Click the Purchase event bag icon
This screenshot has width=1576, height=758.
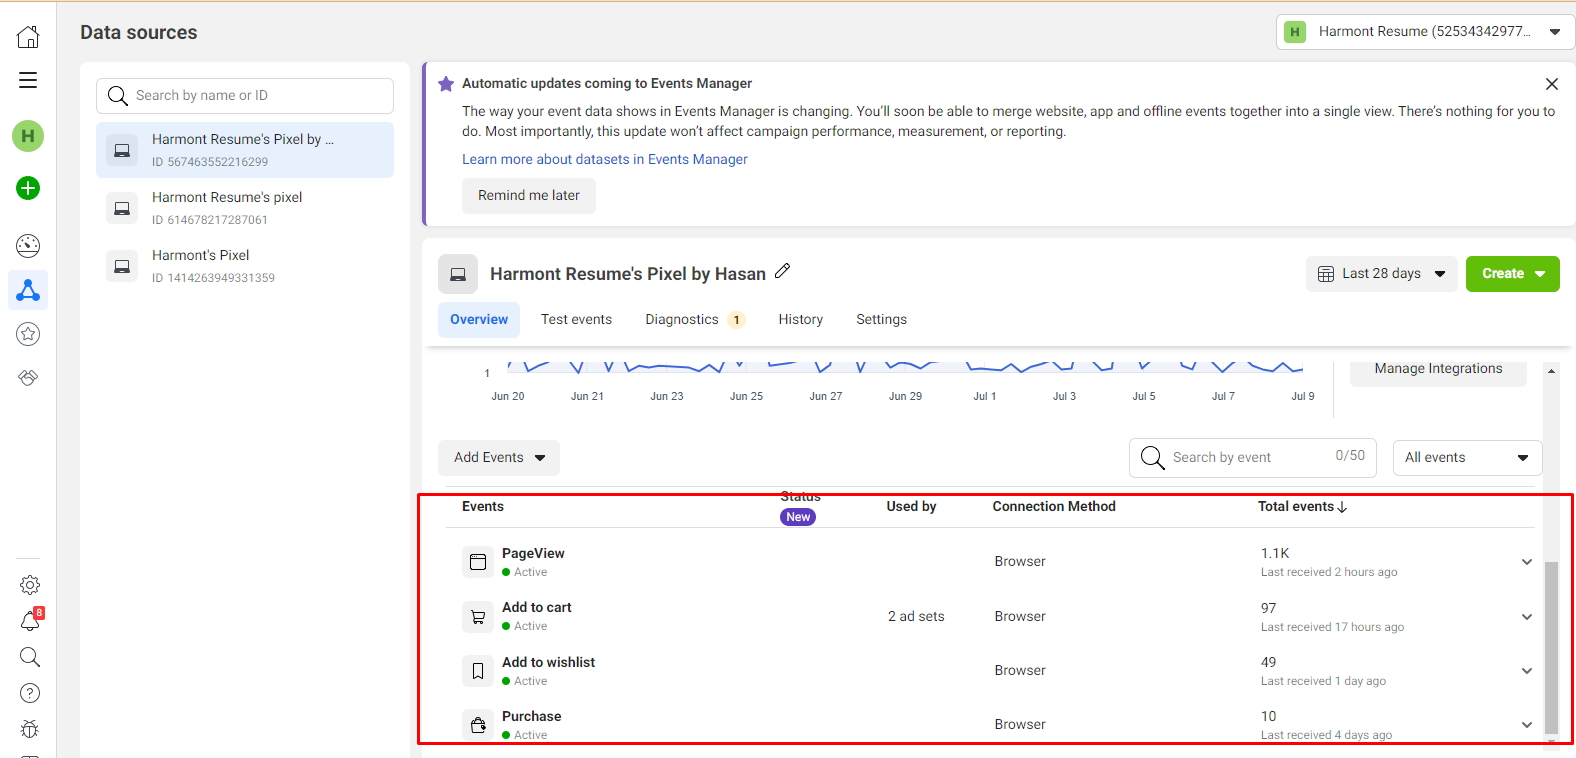478,725
